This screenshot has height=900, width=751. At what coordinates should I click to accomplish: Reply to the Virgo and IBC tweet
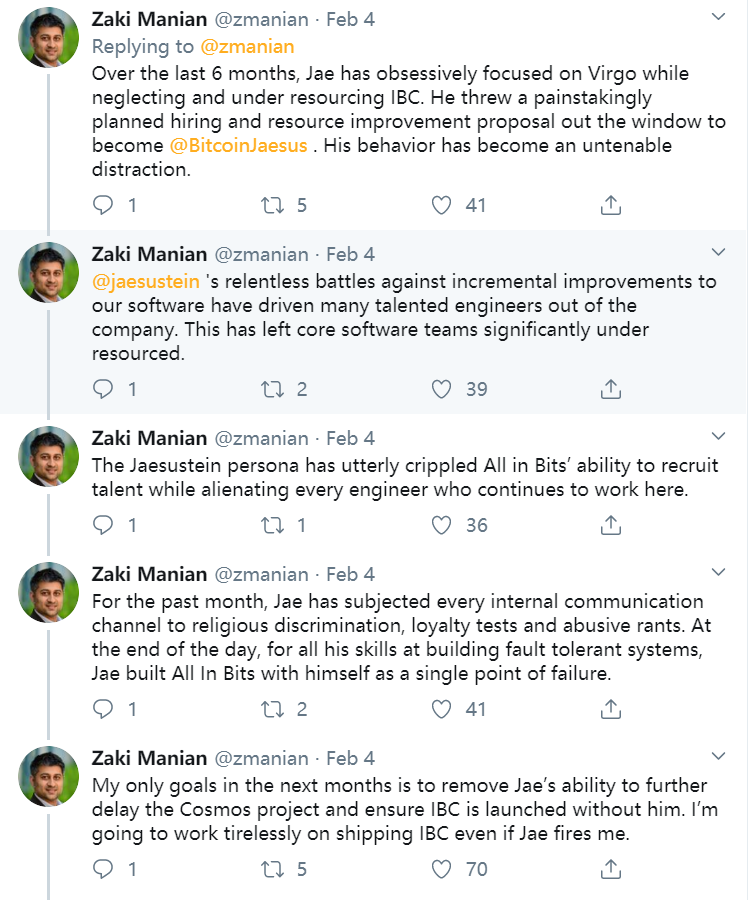[x=103, y=205]
